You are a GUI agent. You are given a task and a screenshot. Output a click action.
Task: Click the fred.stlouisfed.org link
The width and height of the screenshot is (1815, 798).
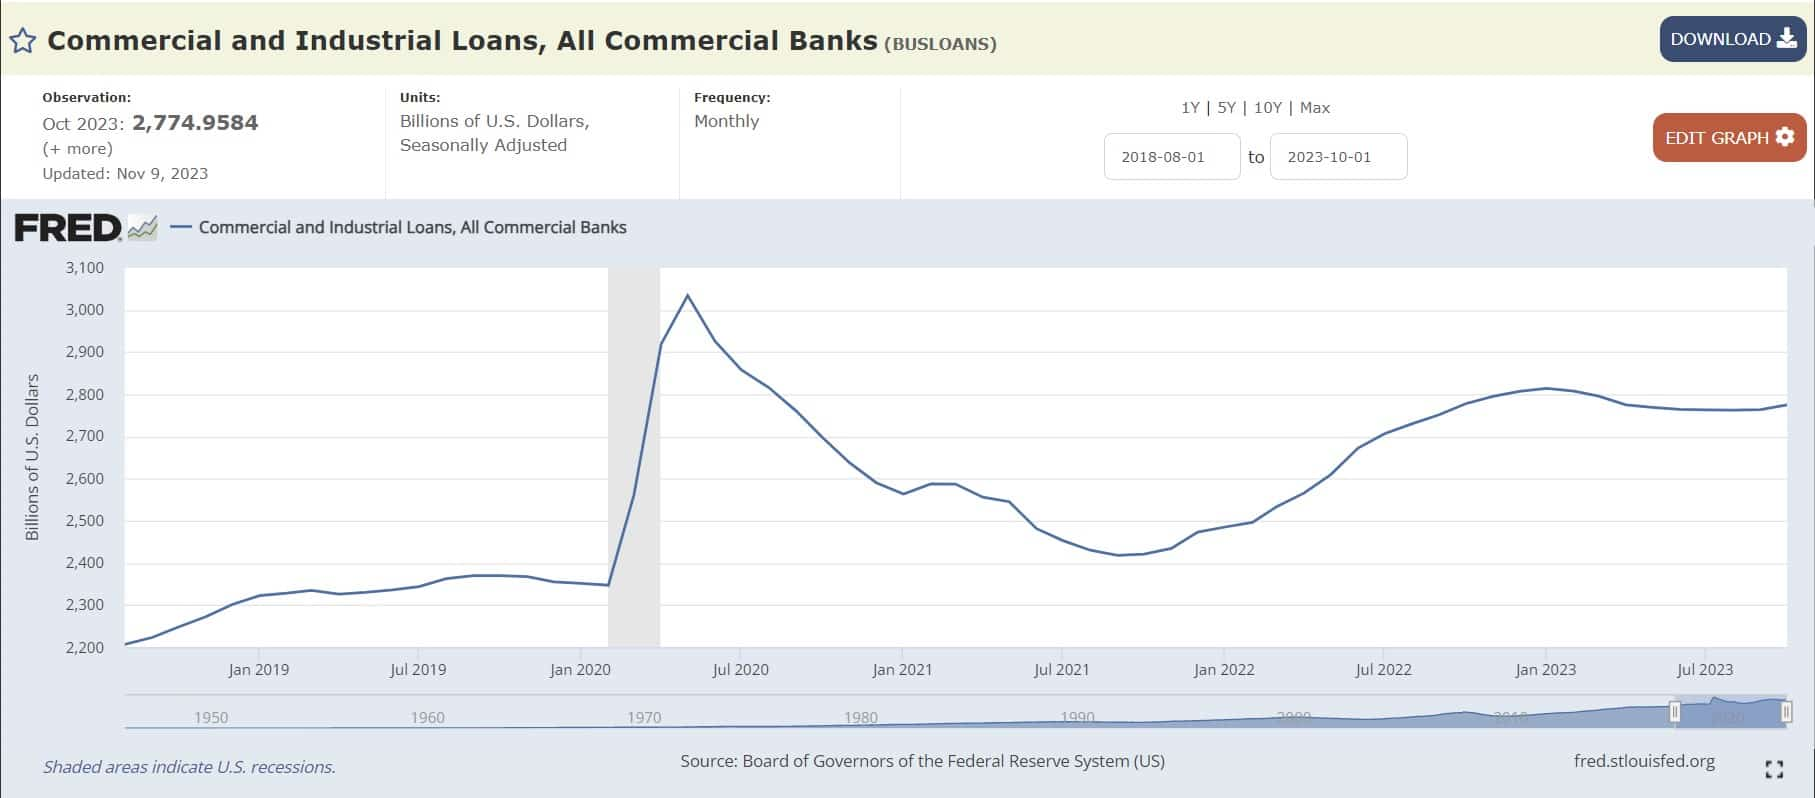[x=1644, y=761]
